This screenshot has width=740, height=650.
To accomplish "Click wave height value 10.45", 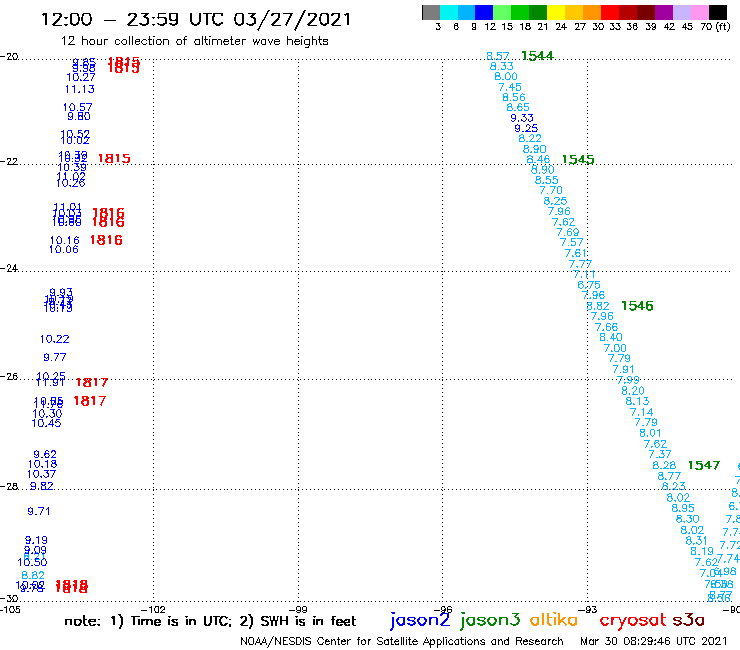I will 46,423.
